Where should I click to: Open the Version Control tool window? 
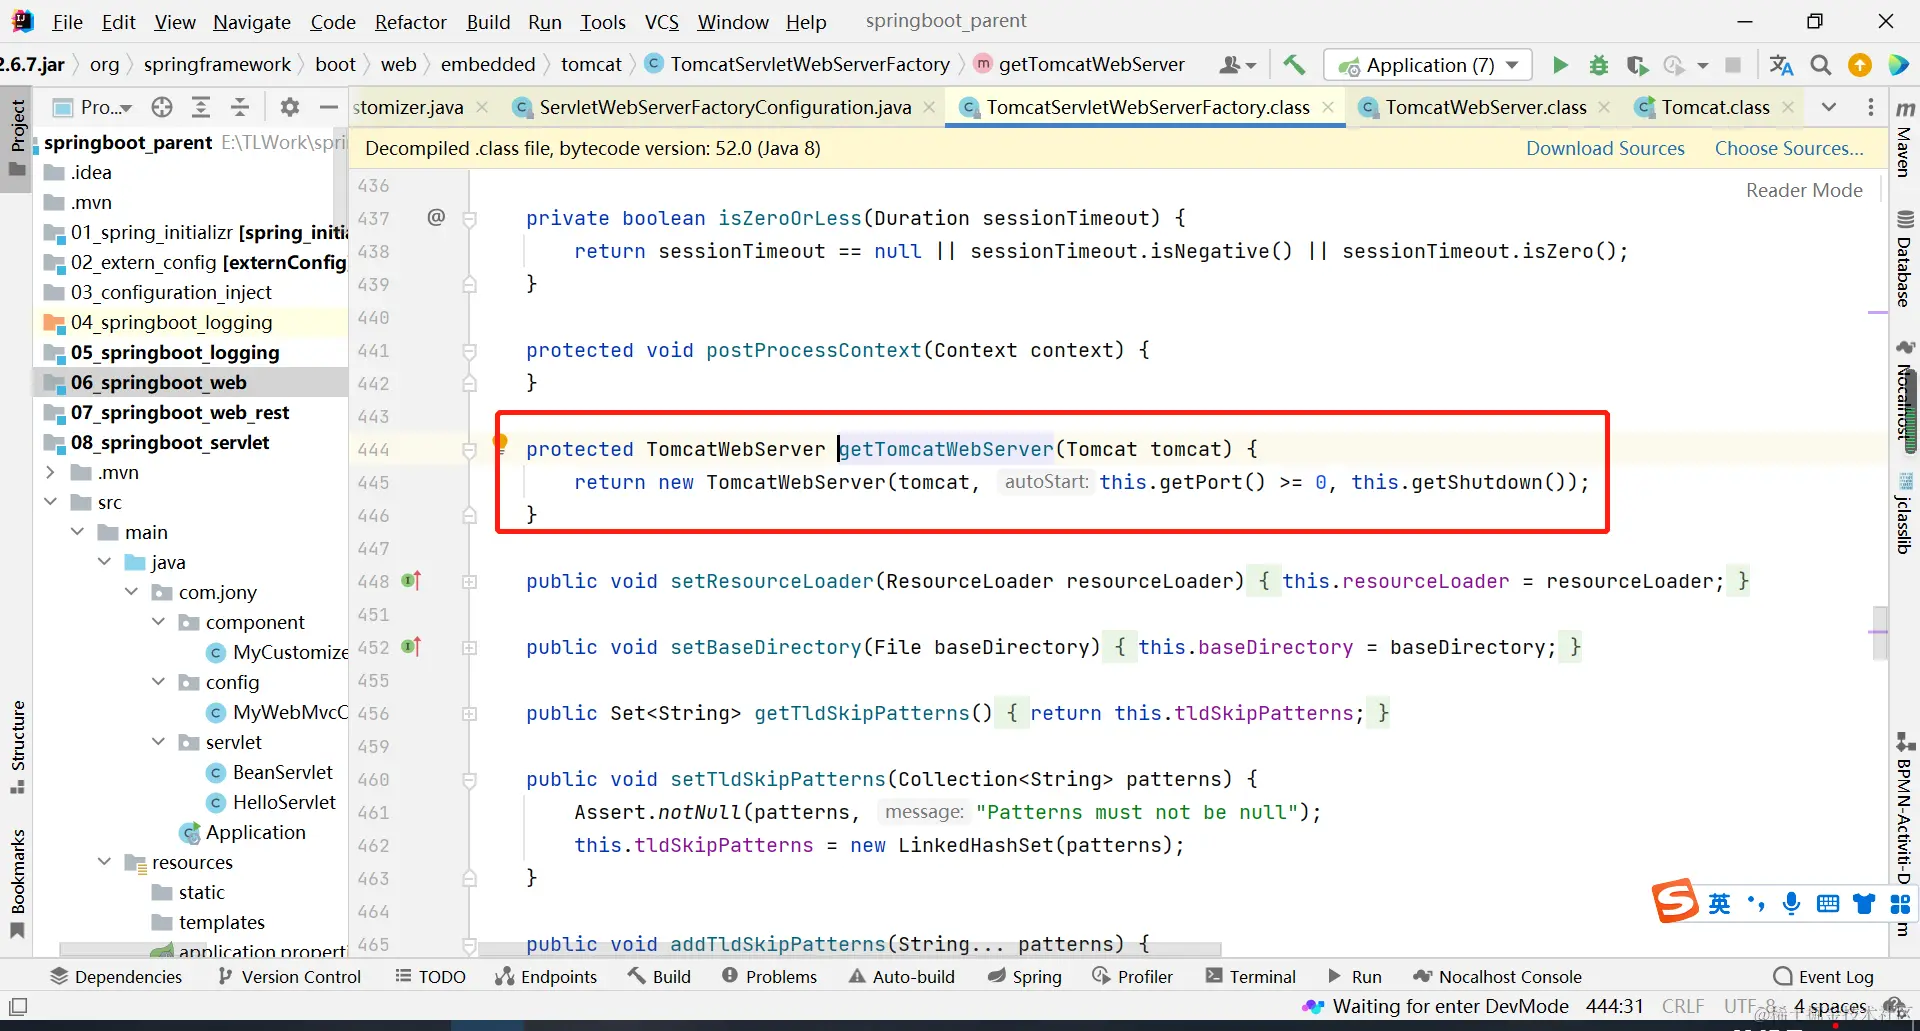click(x=290, y=976)
